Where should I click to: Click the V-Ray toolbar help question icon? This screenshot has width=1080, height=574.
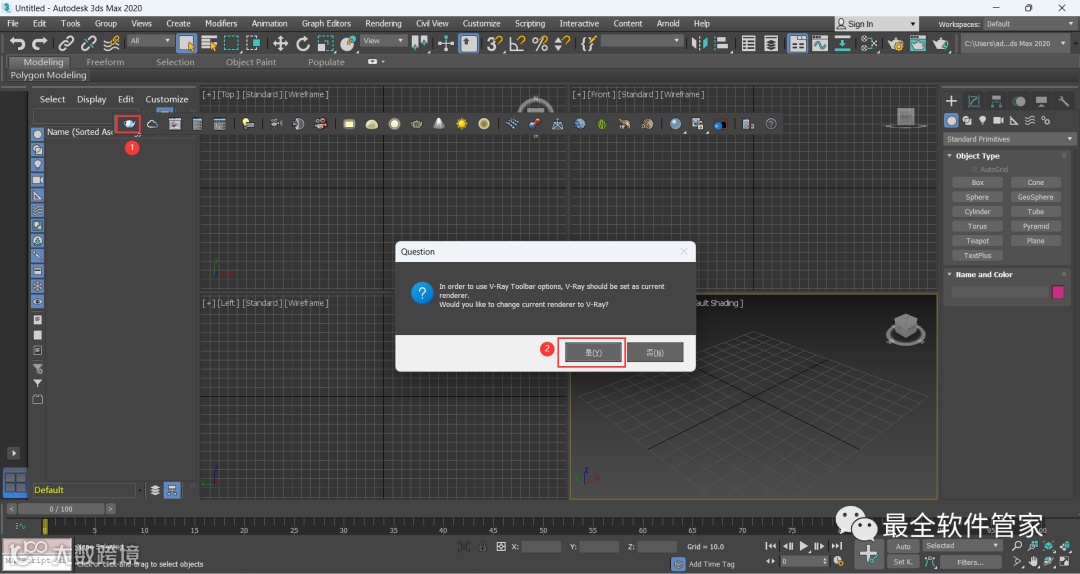pos(771,124)
